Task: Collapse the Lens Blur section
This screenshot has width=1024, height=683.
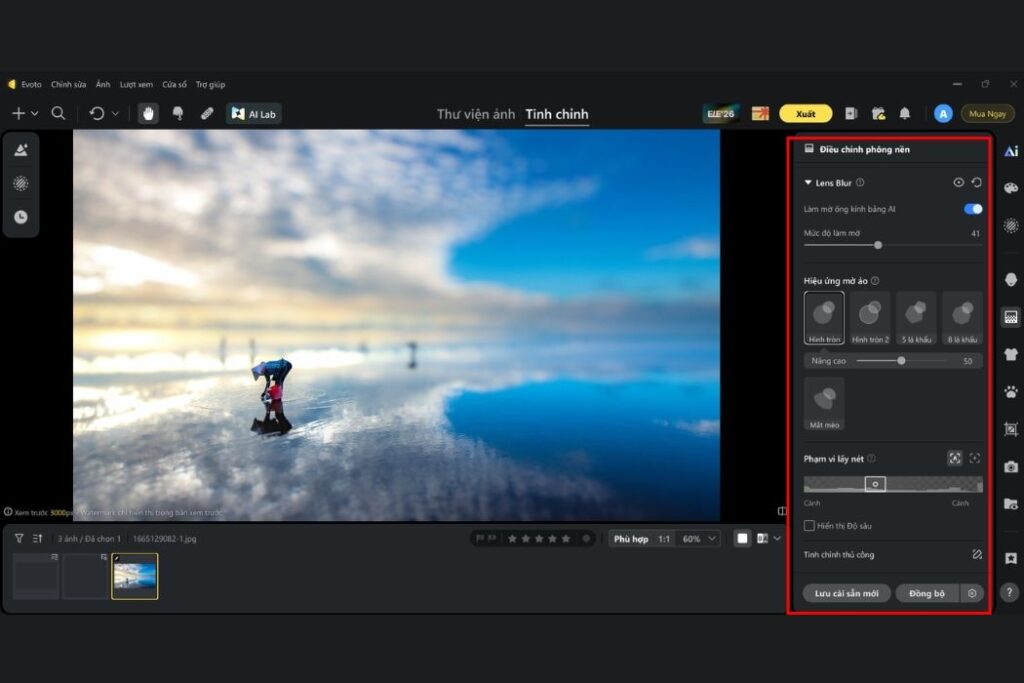Action: click(808, 183)
